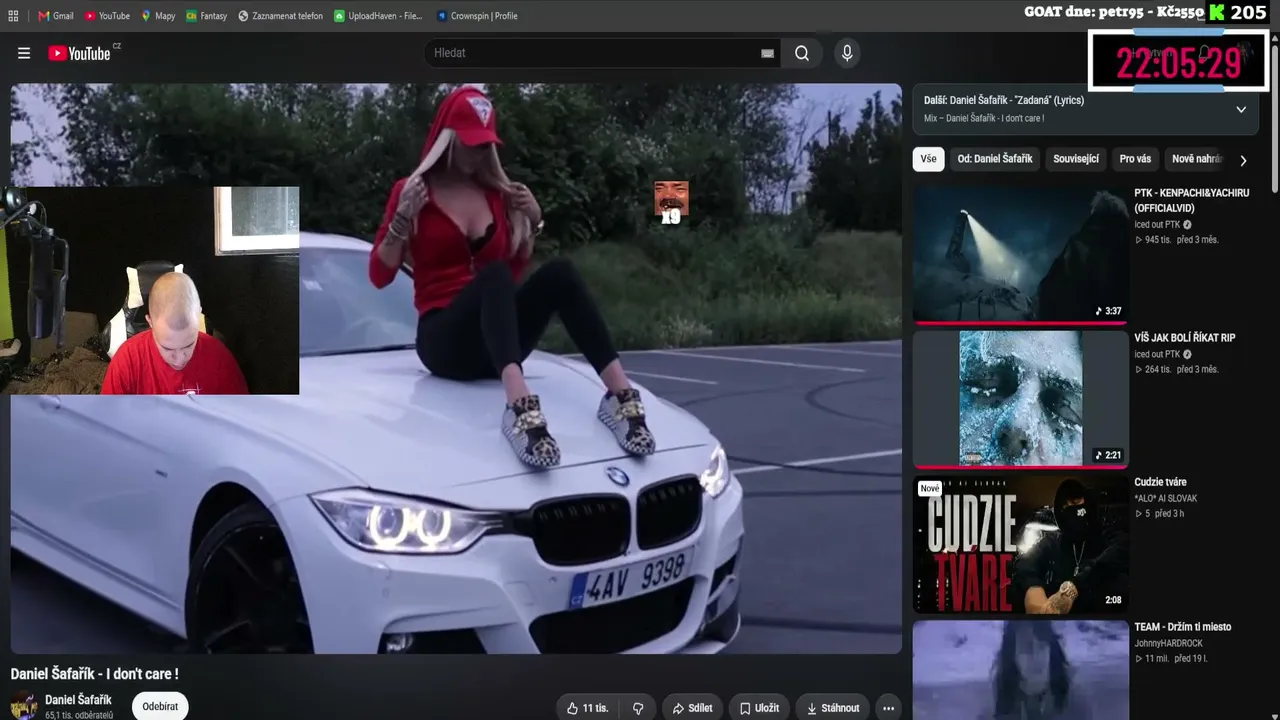Open the Crownspin Profile bookmark
The image size is (1280, 720).
[x=477, y=16]
